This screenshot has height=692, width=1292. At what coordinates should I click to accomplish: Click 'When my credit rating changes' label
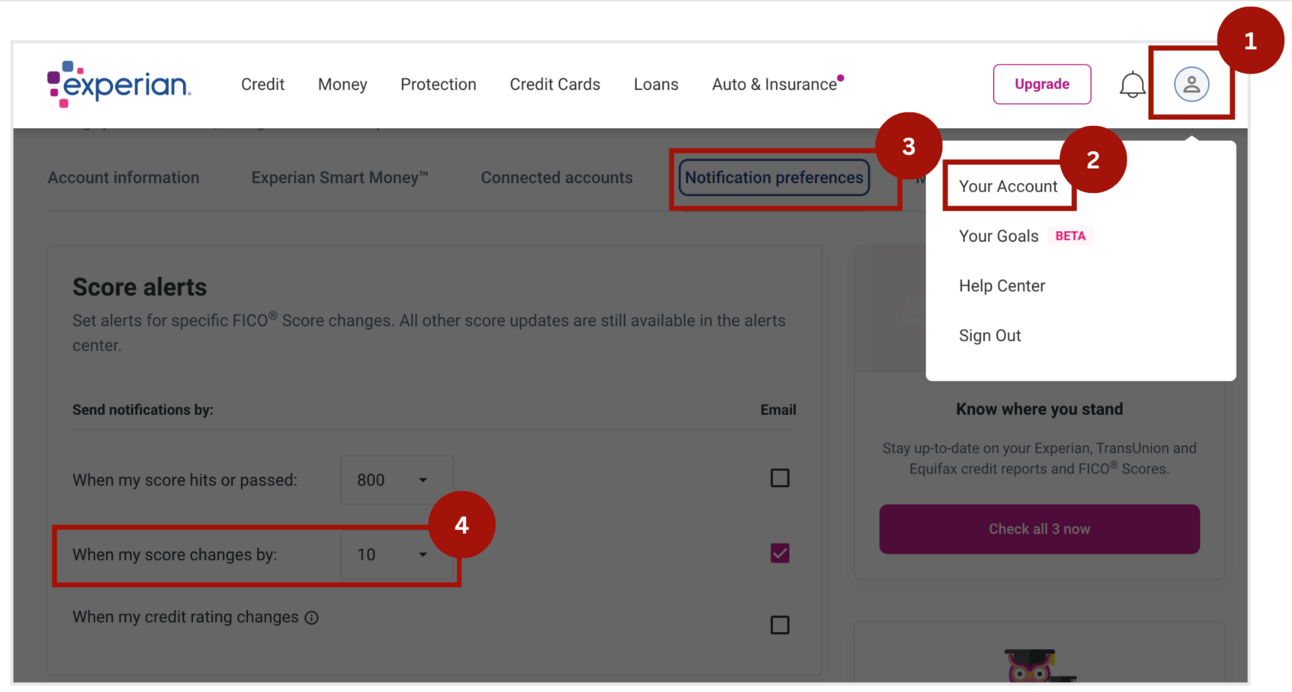click(x=186, y=617)
